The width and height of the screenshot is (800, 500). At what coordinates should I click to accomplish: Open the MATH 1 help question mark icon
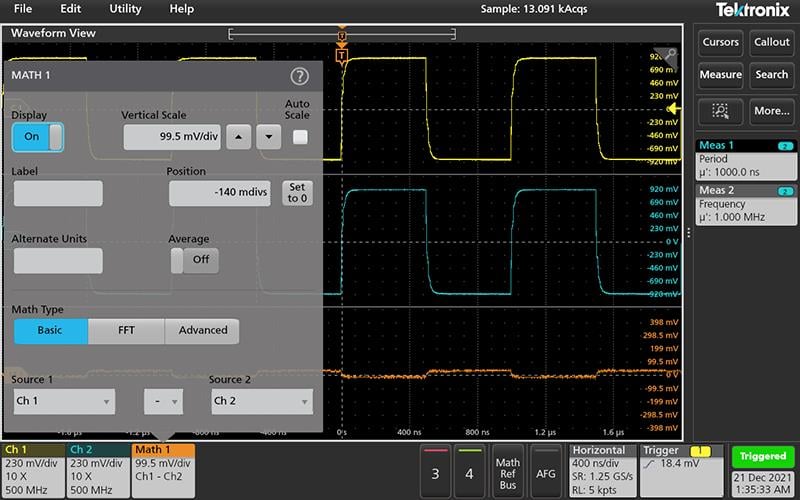coord(299,76)
